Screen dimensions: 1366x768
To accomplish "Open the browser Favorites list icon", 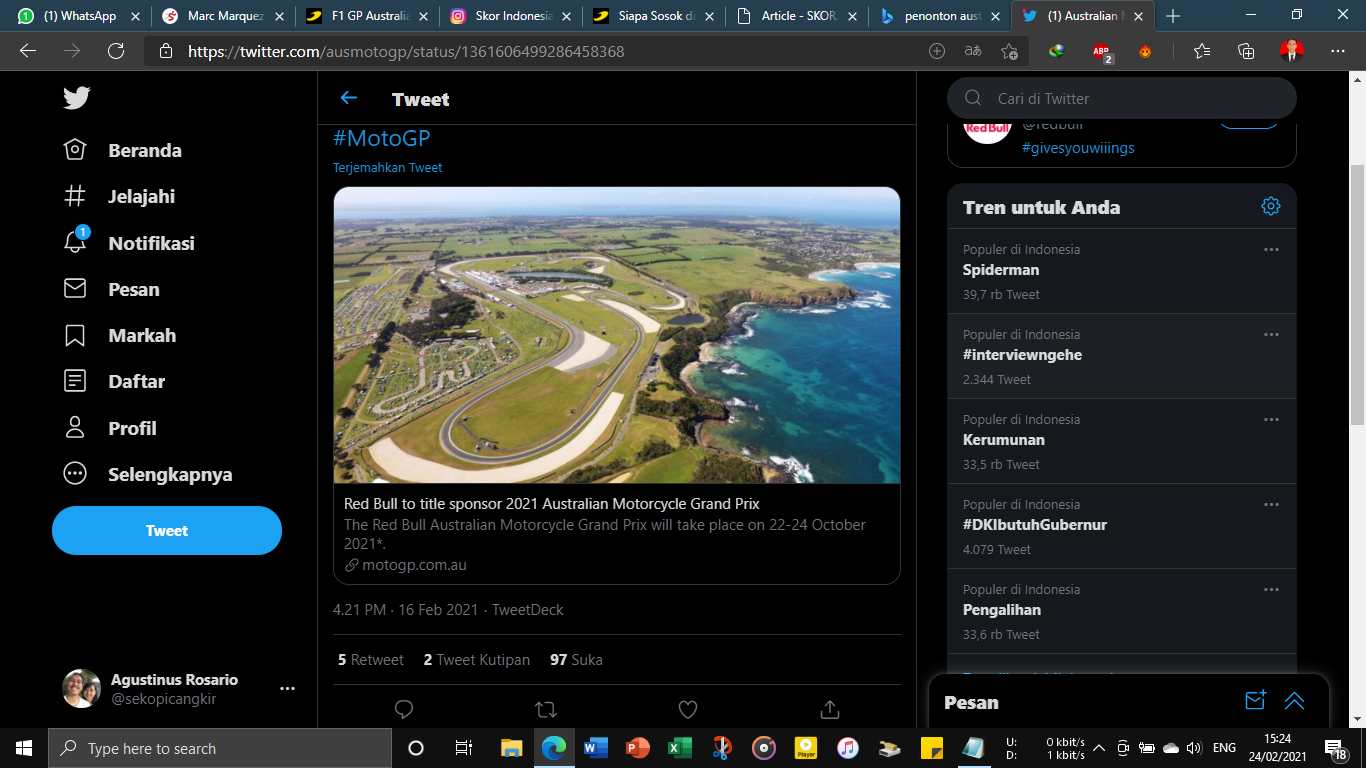I will tap(1202, 51).
